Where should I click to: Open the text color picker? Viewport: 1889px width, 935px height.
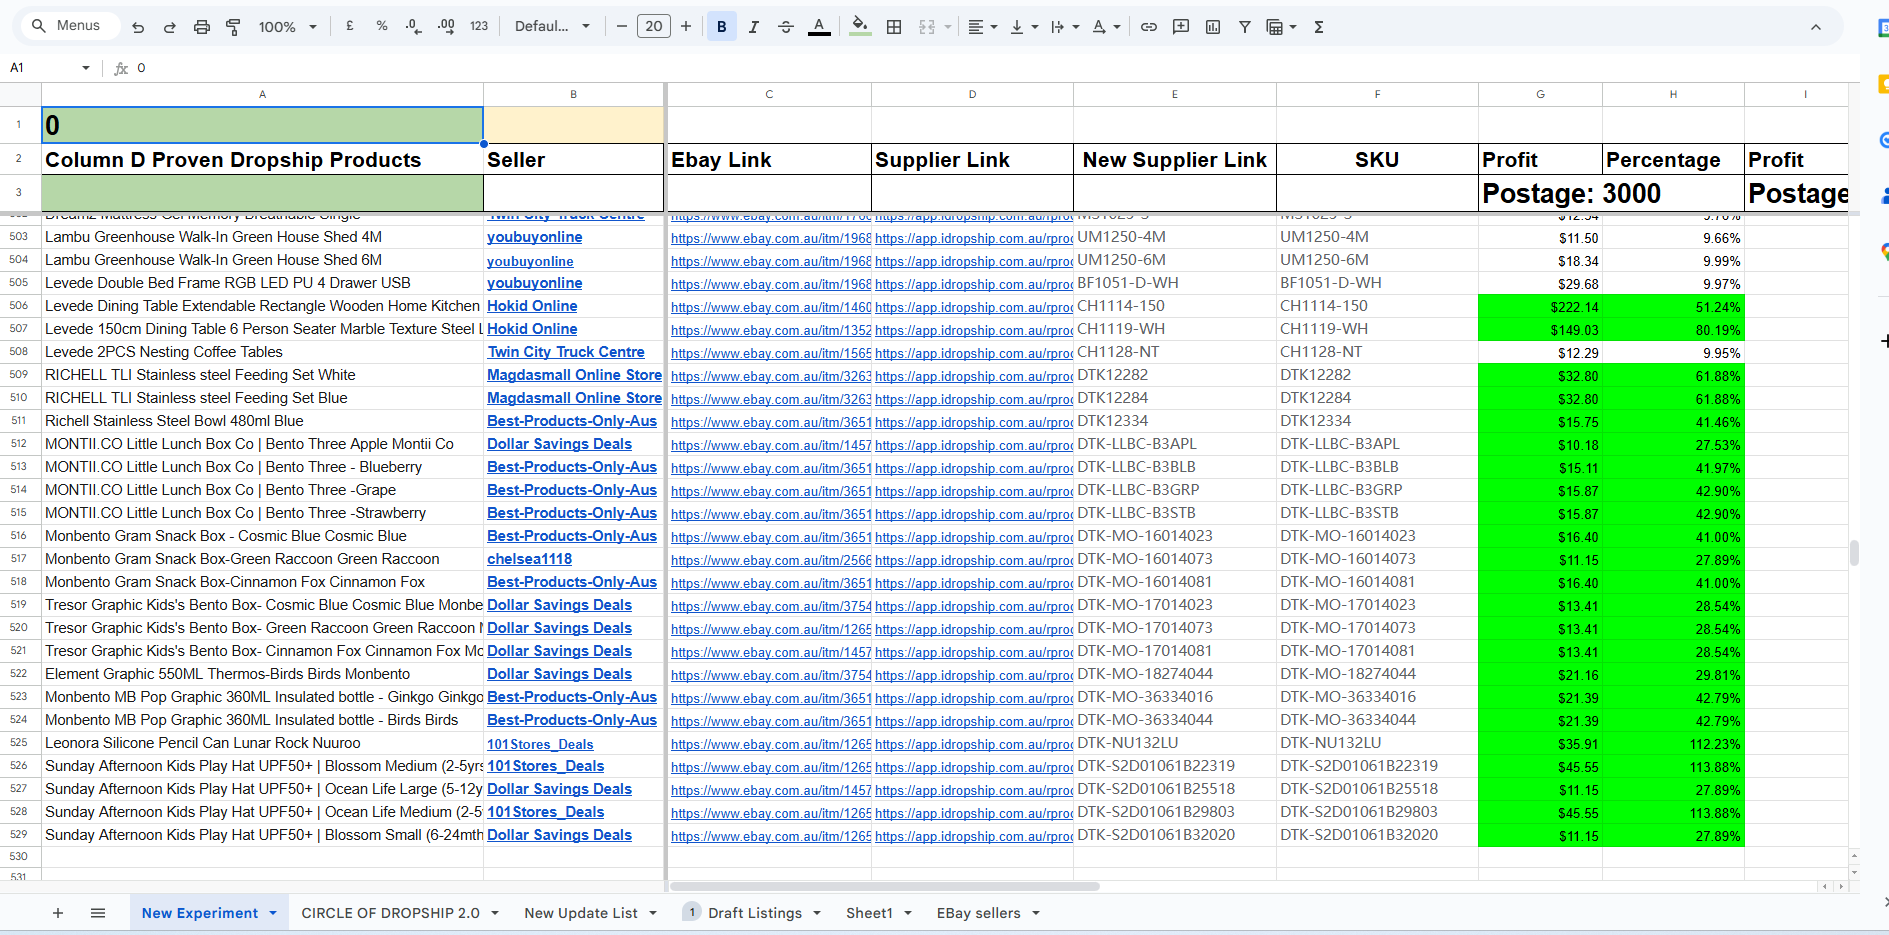coord(819,27)
